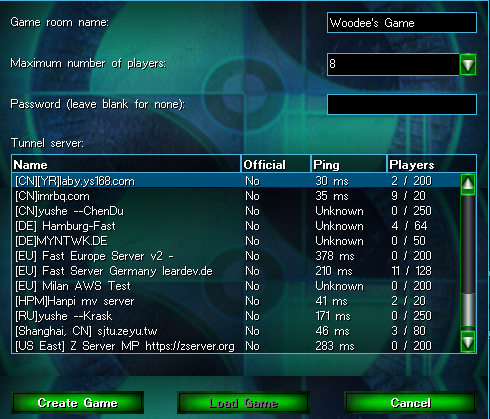
Task: Select the [HPM]Hanpi mv server row
Action: (x=236, y=301)
